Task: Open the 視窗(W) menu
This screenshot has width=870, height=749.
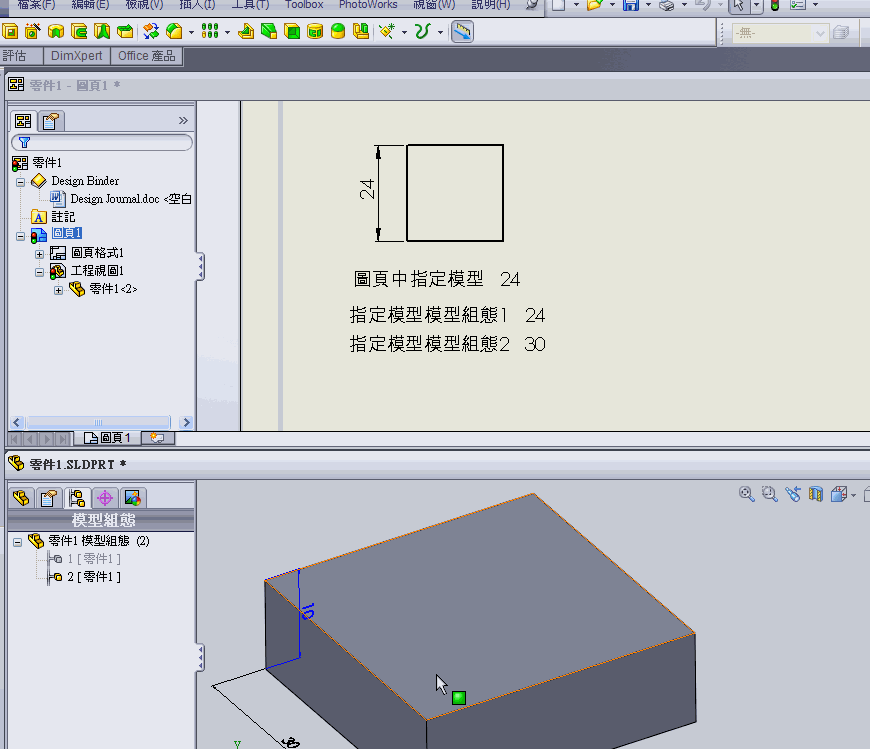Action: [x=434, y=4]
